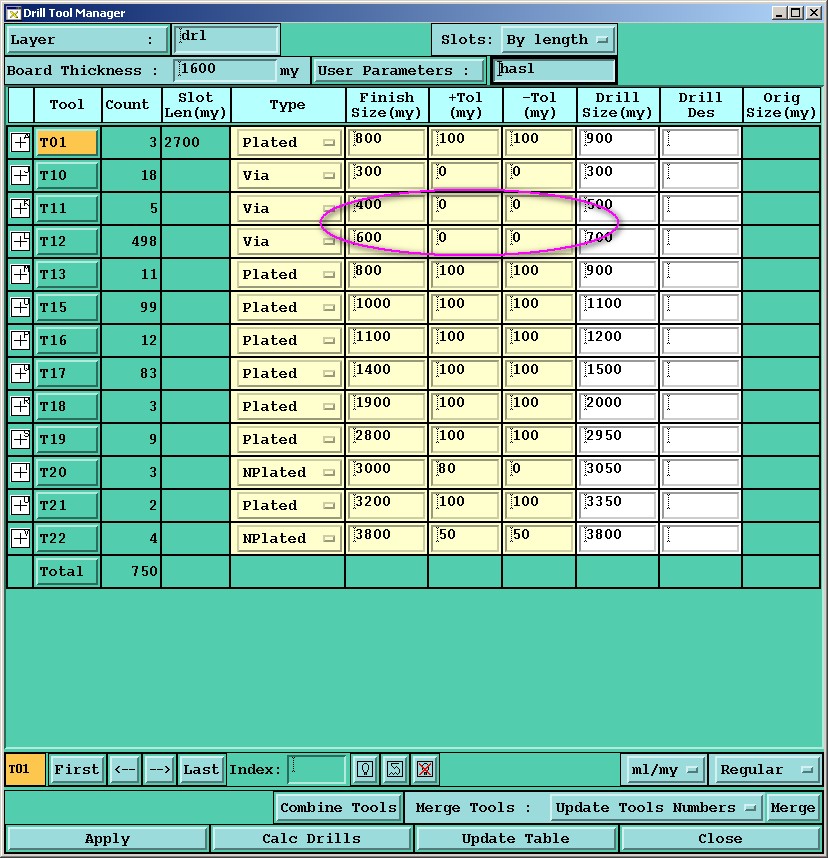Edit the Drill Size field for T01
The height and width of the screenshot is (858, 828).
(x=617, y=142)
